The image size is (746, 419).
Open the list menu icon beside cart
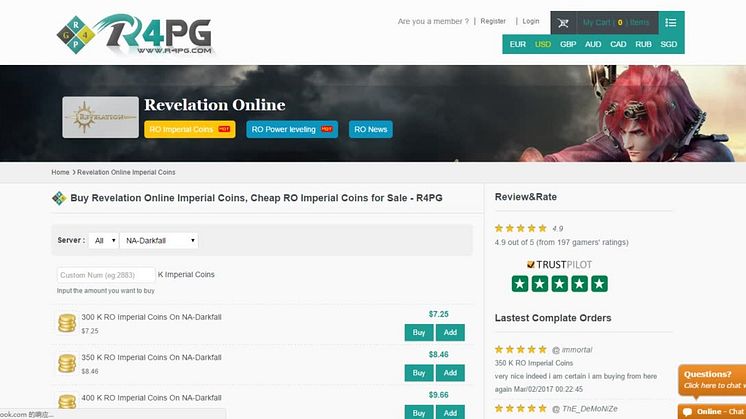(671, 22)
